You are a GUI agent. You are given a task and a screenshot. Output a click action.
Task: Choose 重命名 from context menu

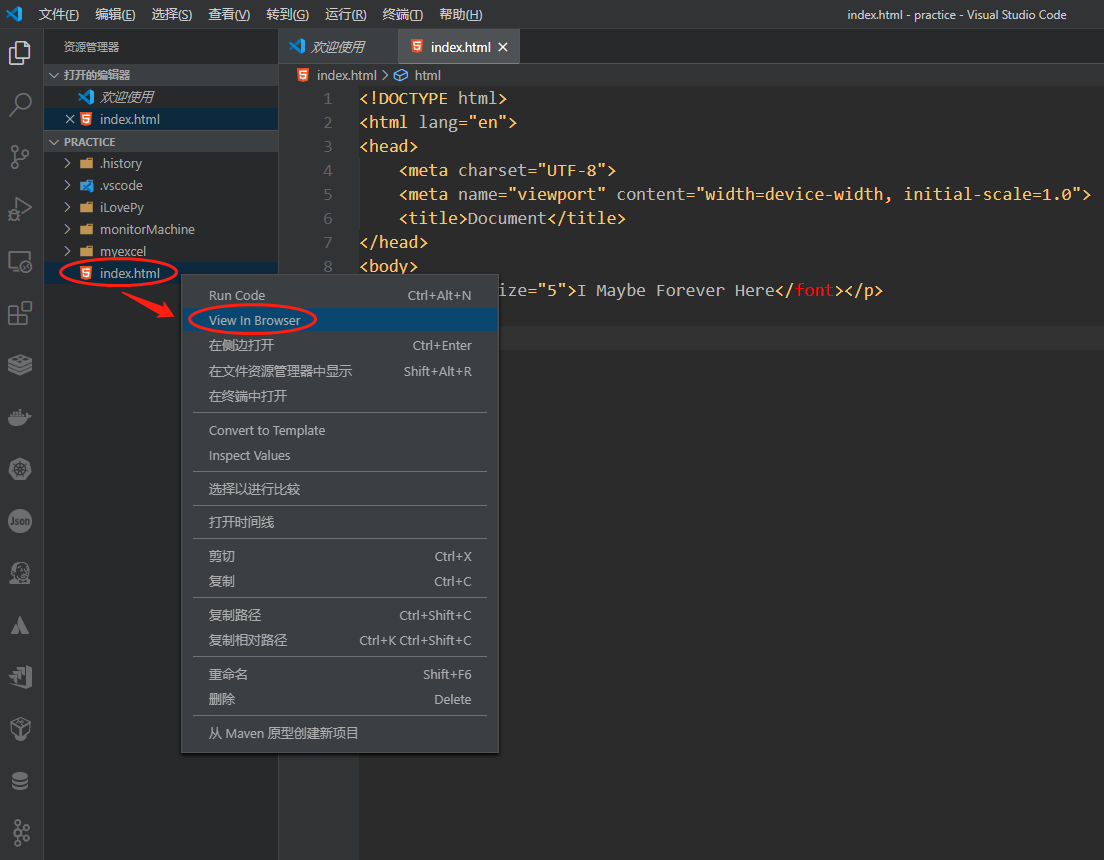(x=339, y=674)
